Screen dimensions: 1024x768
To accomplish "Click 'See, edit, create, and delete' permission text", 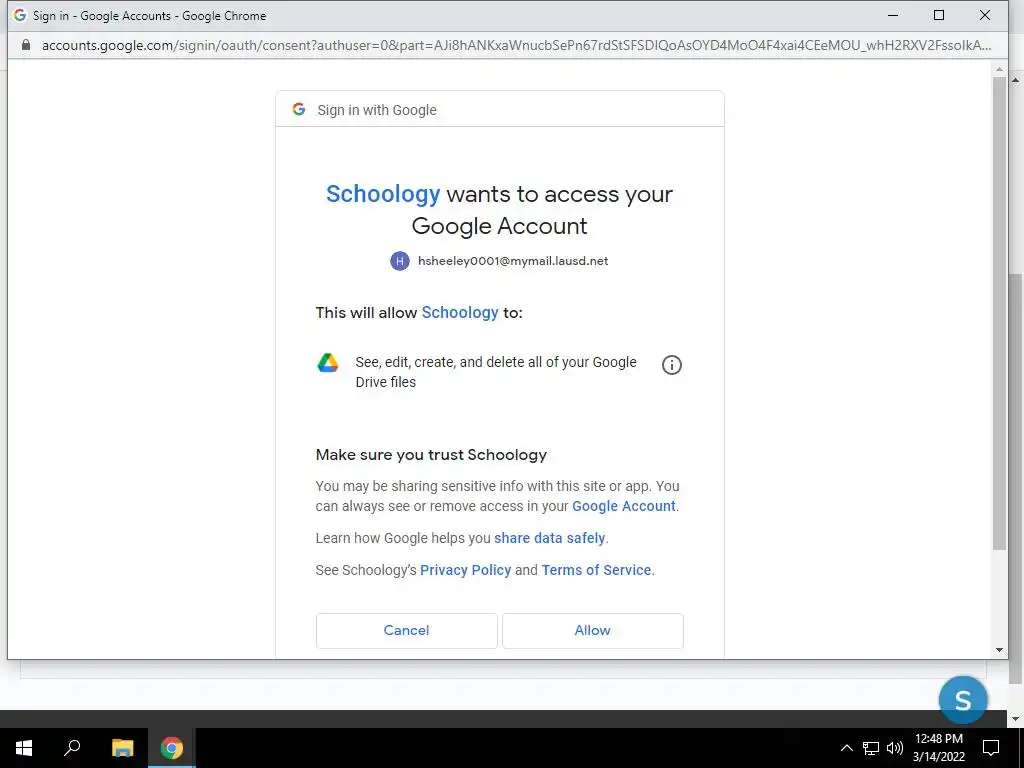I will (496, 372).
